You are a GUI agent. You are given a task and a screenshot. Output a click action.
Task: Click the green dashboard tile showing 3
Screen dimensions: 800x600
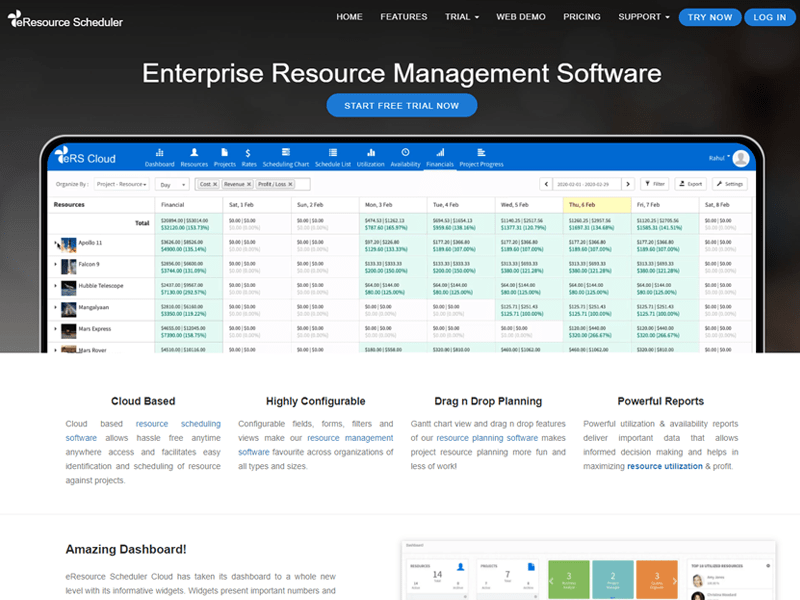click(568, 580)
